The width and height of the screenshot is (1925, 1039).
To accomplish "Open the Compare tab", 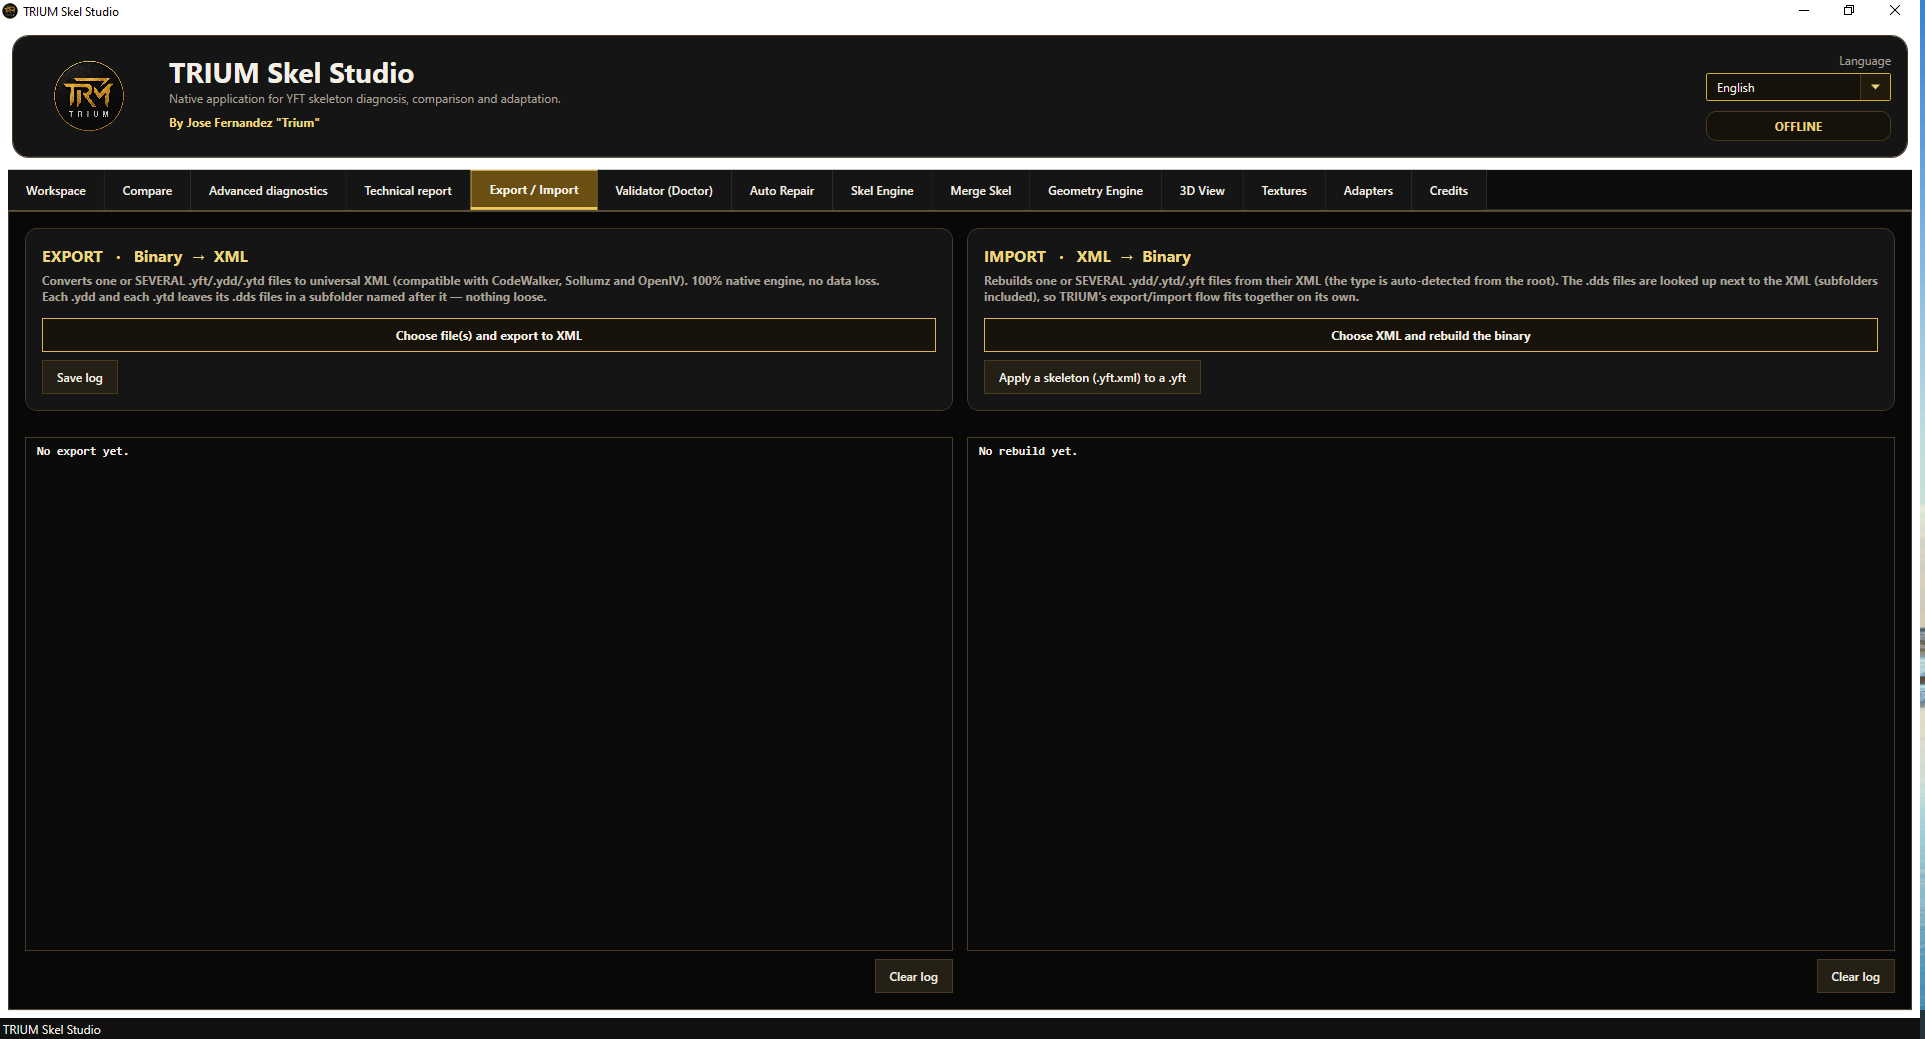I will 147,190.
